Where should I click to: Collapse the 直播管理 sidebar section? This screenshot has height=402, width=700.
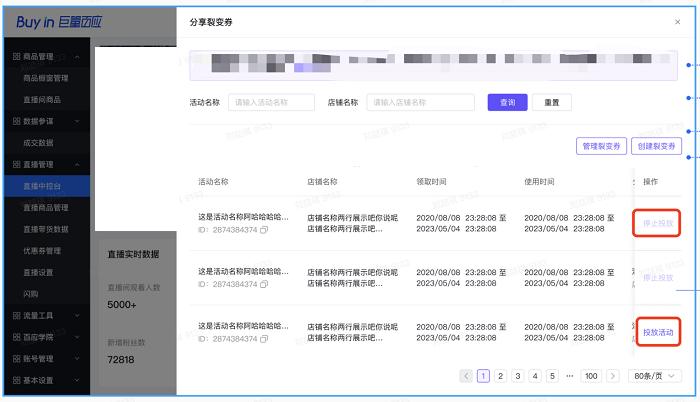(x=77, y=164)
